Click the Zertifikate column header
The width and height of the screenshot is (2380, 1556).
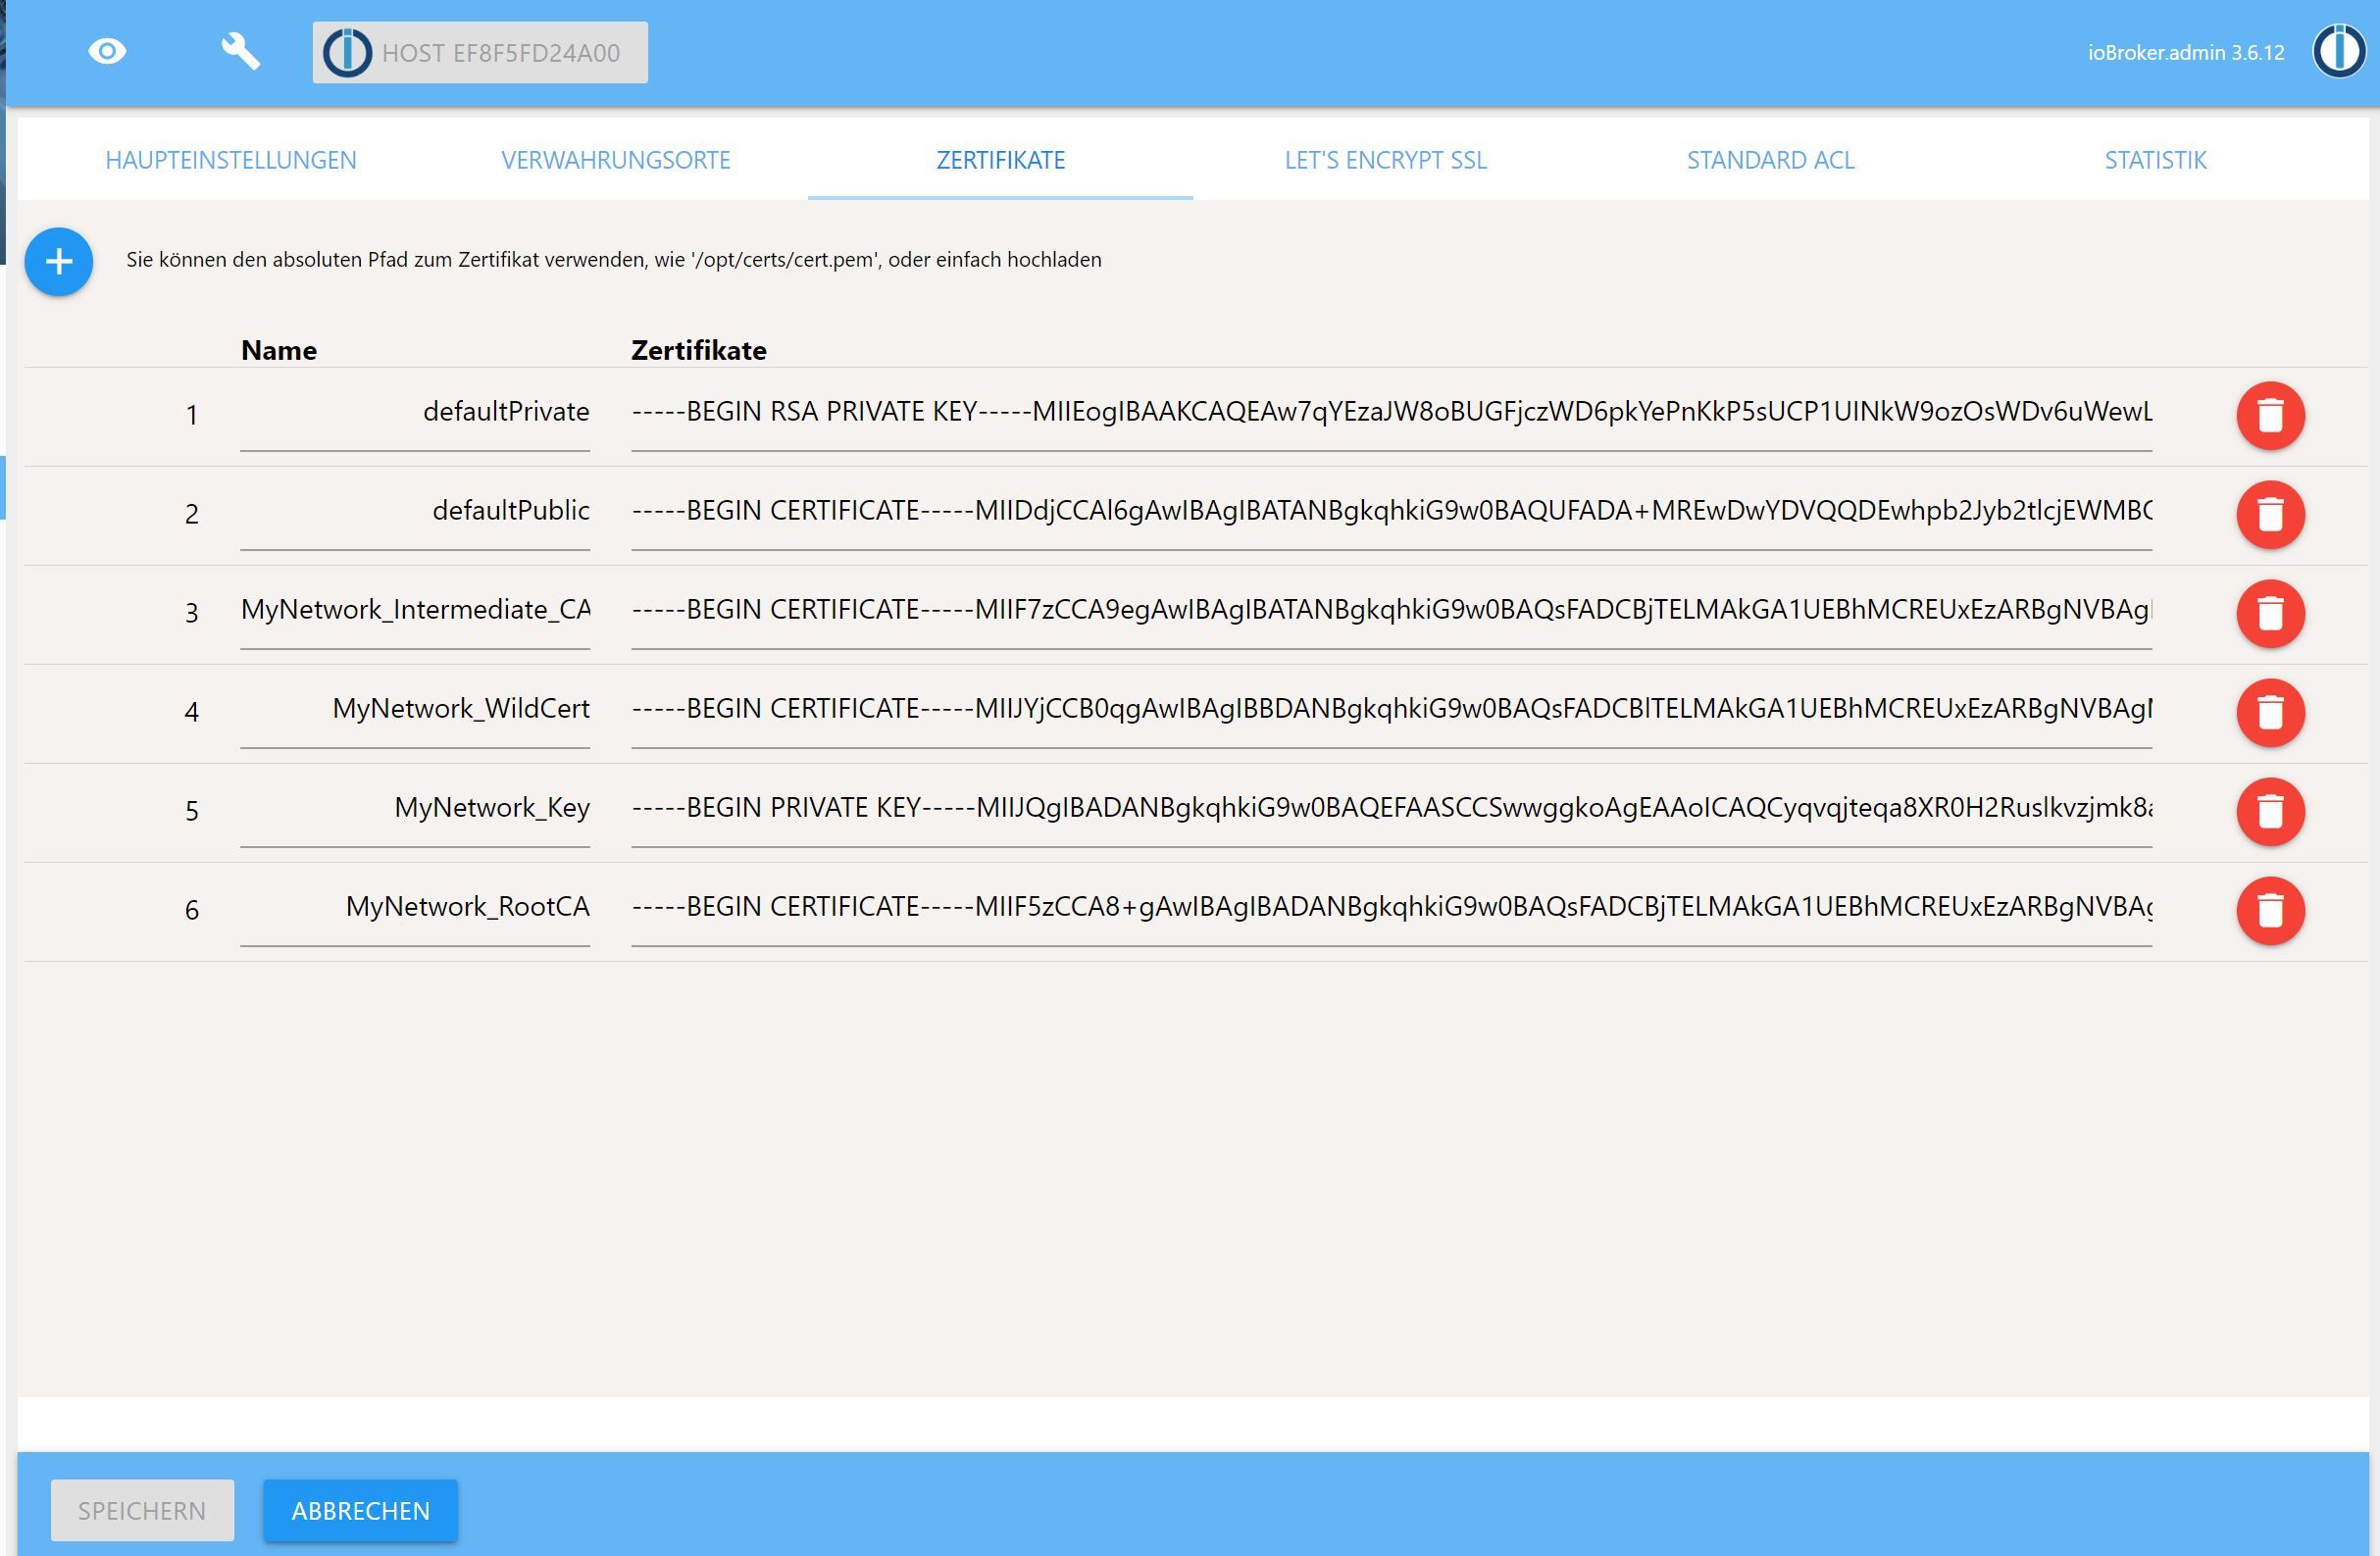coord(699,350)
